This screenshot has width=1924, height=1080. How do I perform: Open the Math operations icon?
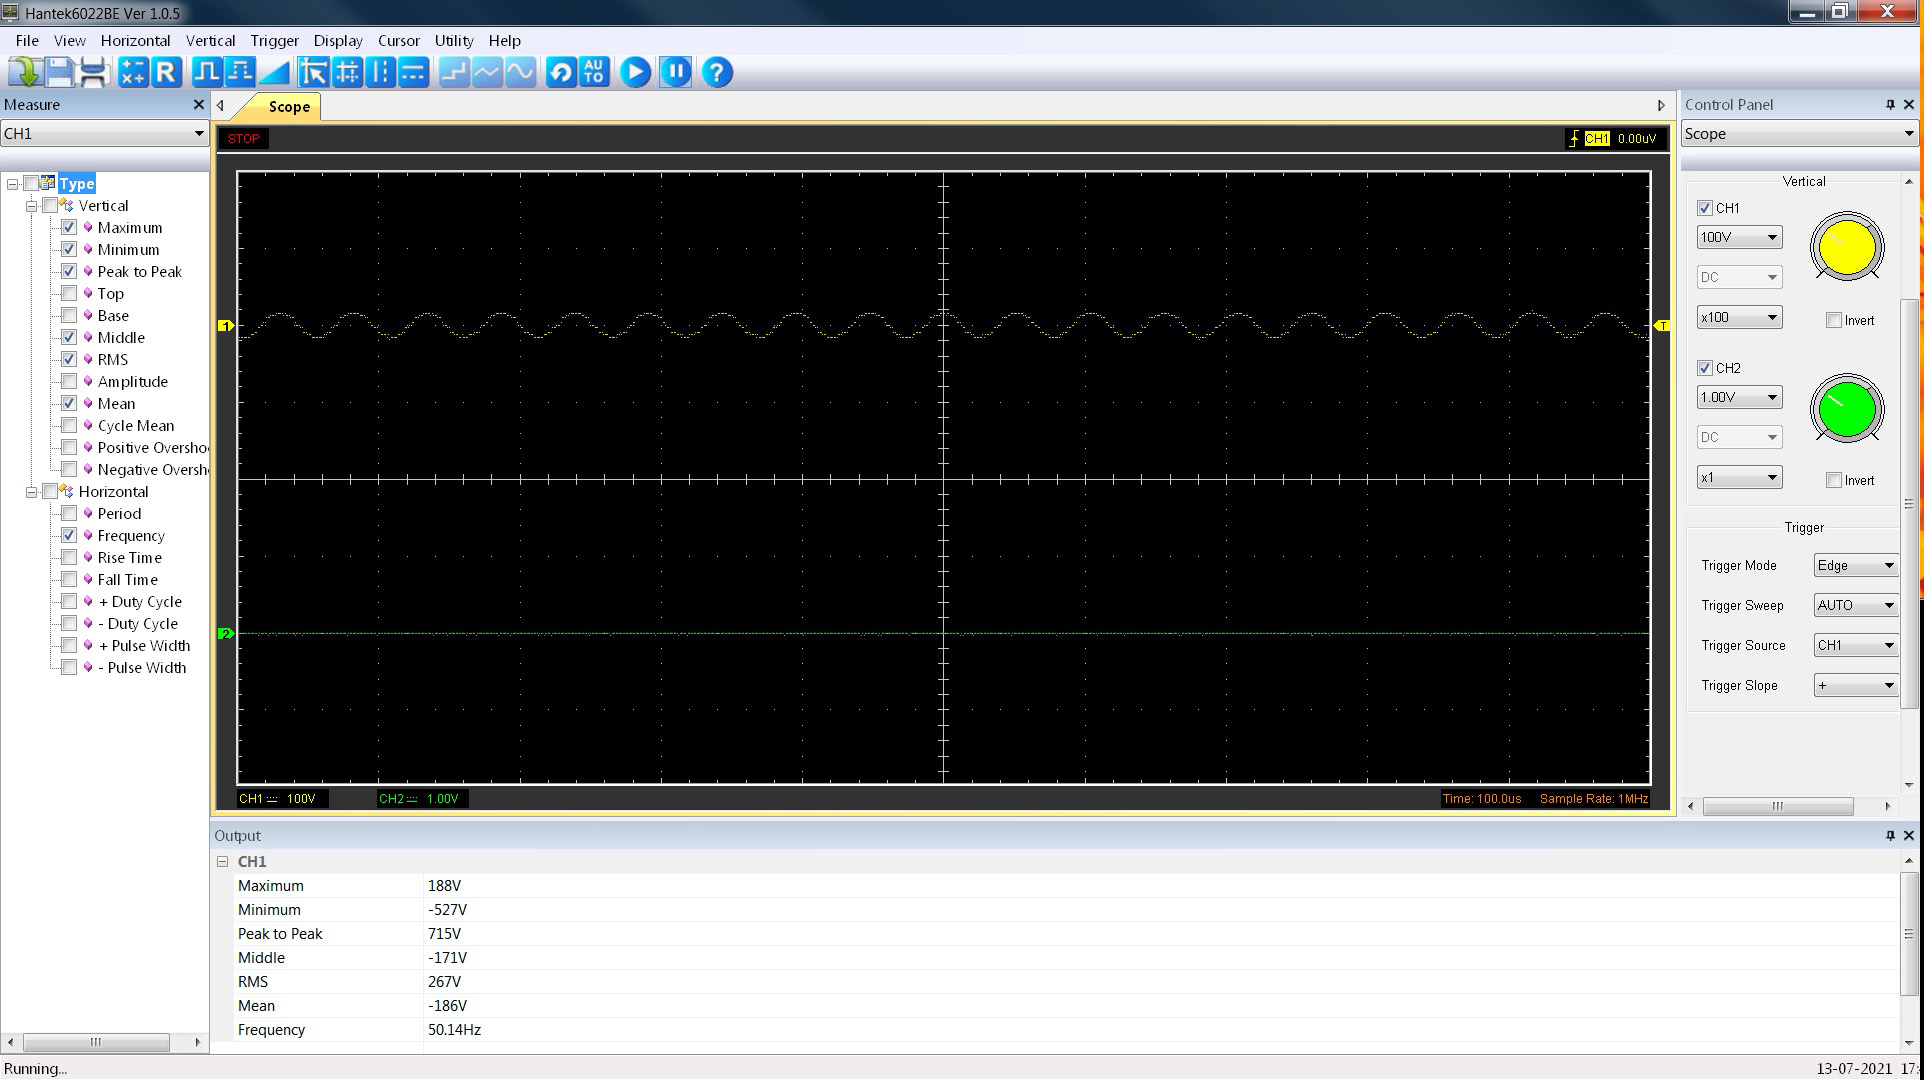pos(133,72)
